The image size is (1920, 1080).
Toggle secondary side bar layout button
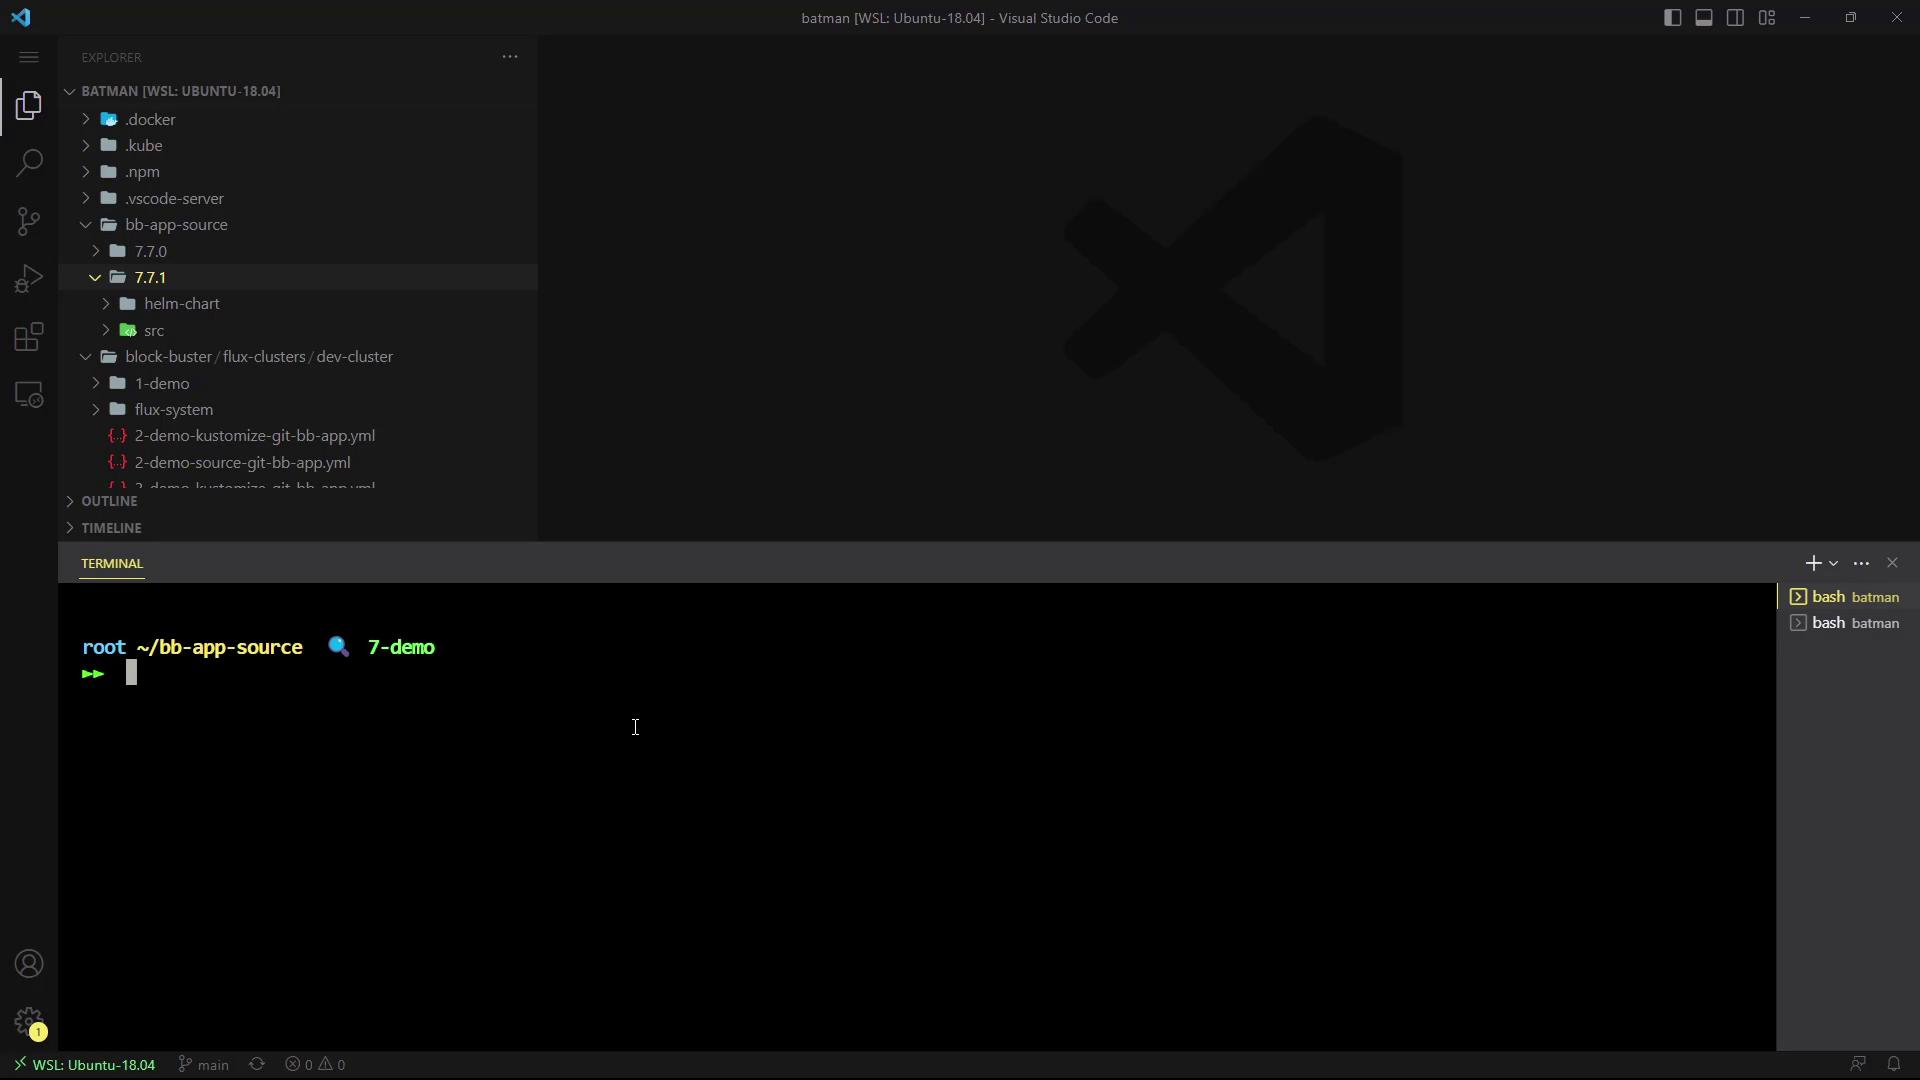click(1735, 18)
